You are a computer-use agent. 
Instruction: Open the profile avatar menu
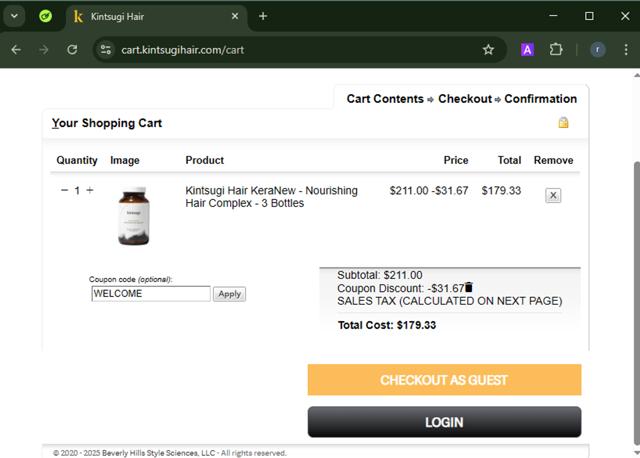click(598, 50)
